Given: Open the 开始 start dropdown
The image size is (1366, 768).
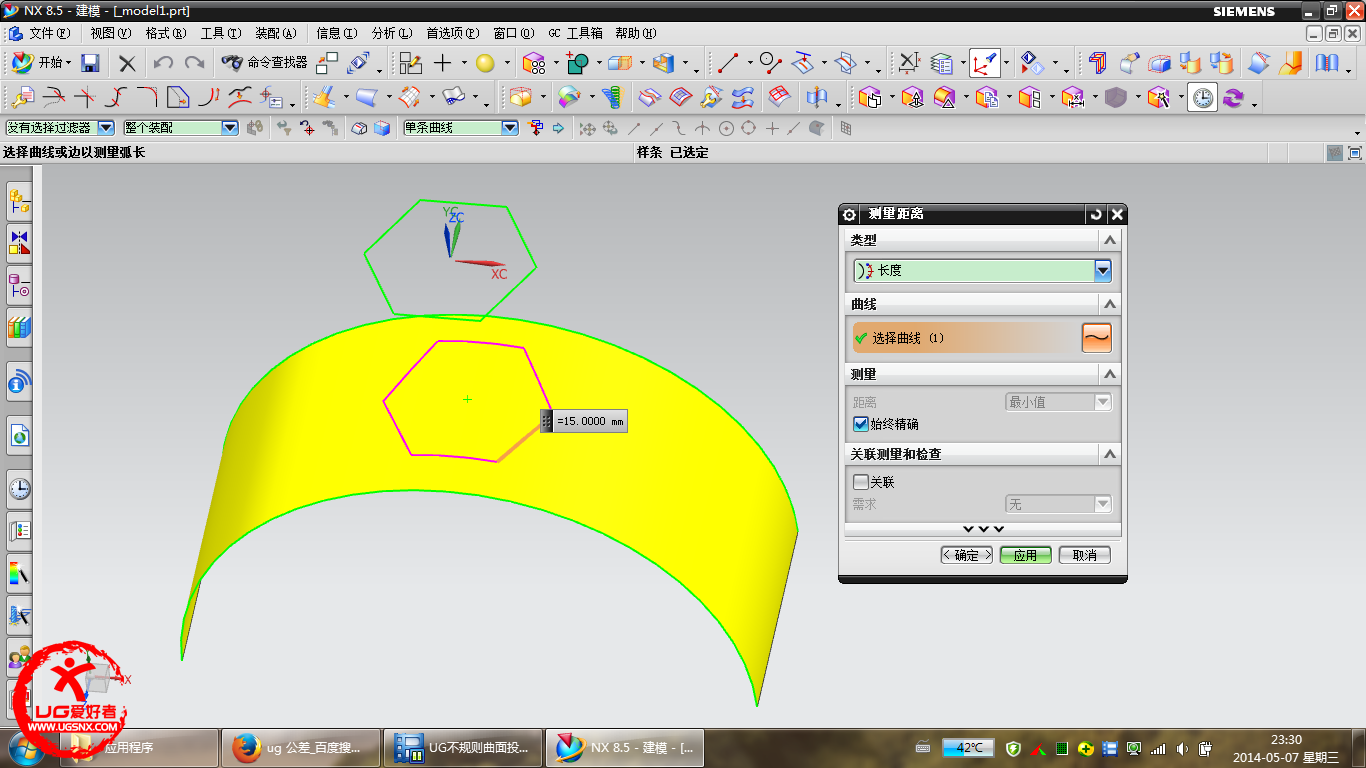Looking at the screenshot, I should (x=40, y=63).
